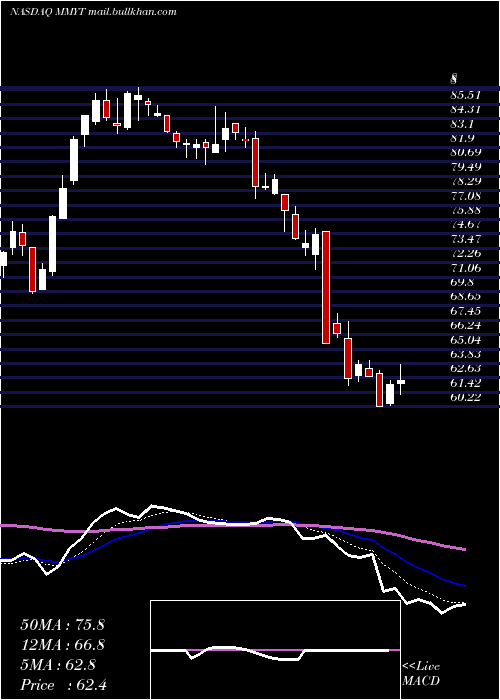The image size is (500, 700).
Task: Select the 83.1 price axis label
Action: click(x=462, y=124)
